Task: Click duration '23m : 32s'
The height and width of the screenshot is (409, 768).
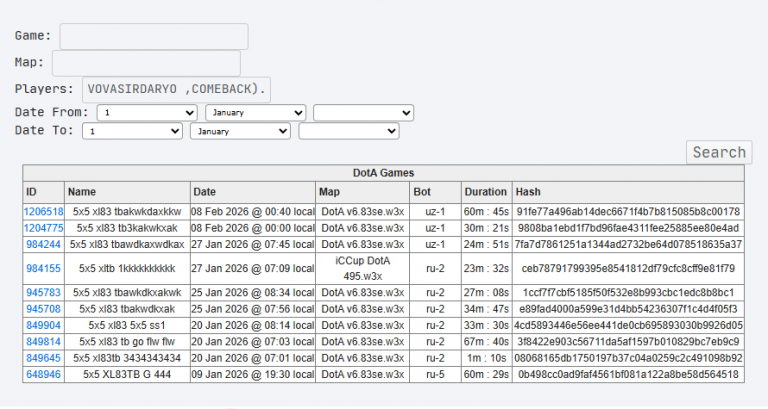Action: (486, 268)
